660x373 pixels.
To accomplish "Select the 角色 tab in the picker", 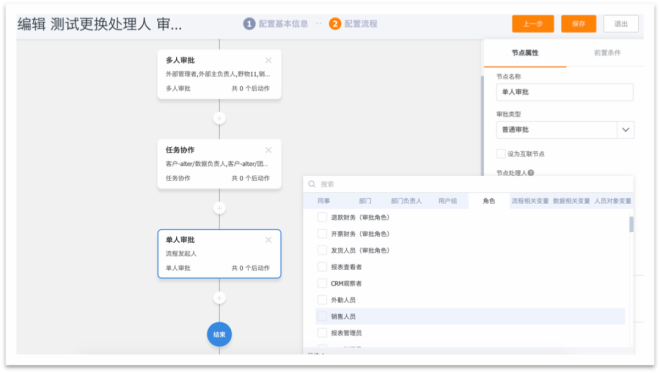I will (489, 201).
